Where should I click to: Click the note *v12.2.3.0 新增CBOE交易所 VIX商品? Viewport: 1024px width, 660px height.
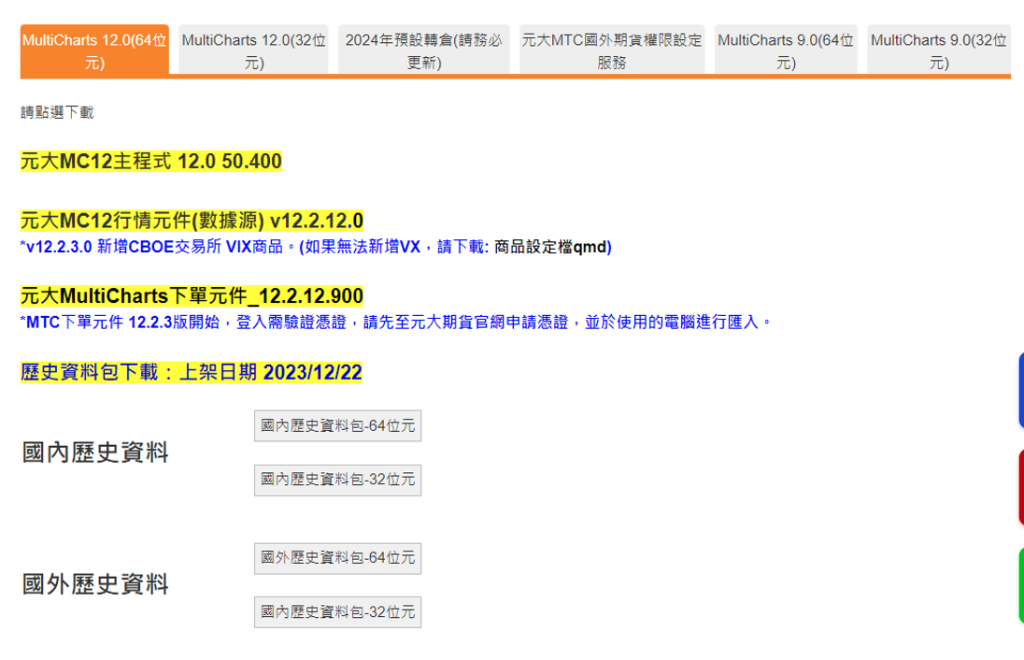[157, 247]
